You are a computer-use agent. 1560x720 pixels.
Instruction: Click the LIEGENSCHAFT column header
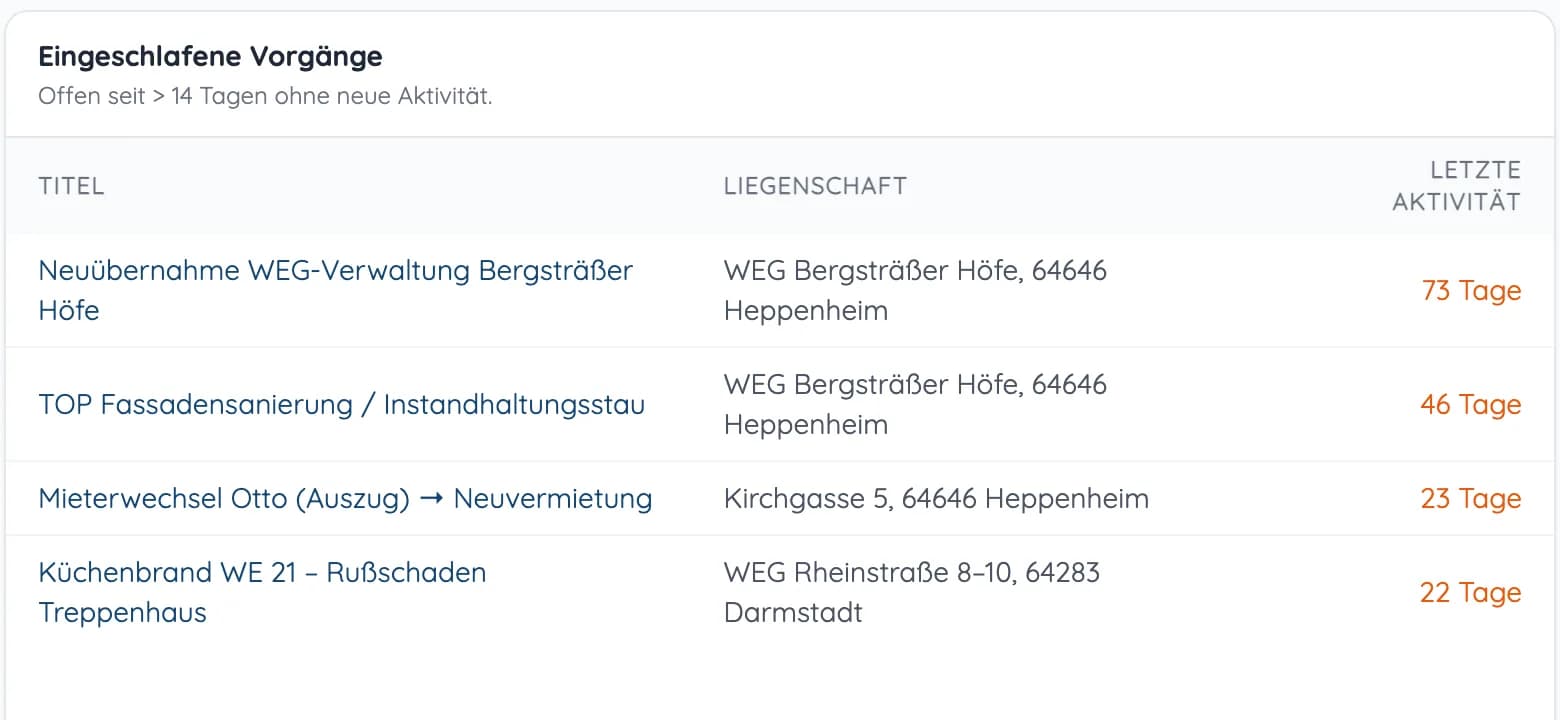click(815, 186)
